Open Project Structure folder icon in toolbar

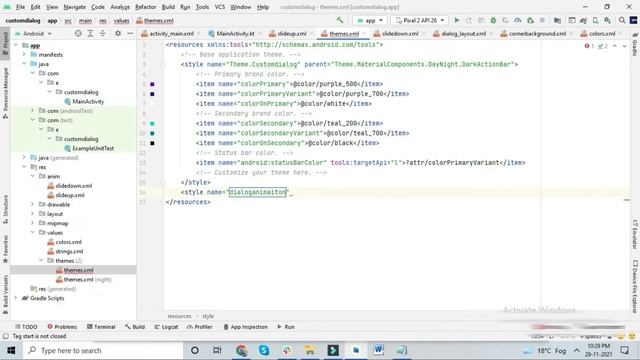tap(557, 20)
